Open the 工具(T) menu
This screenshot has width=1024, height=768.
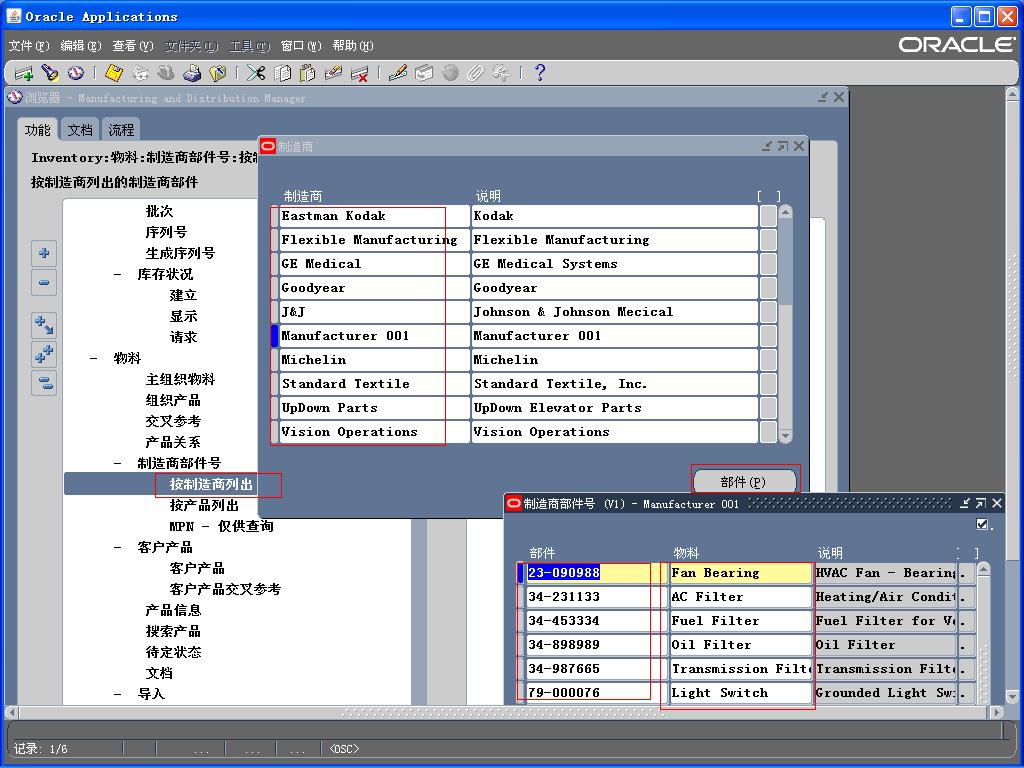coord(249,46)
